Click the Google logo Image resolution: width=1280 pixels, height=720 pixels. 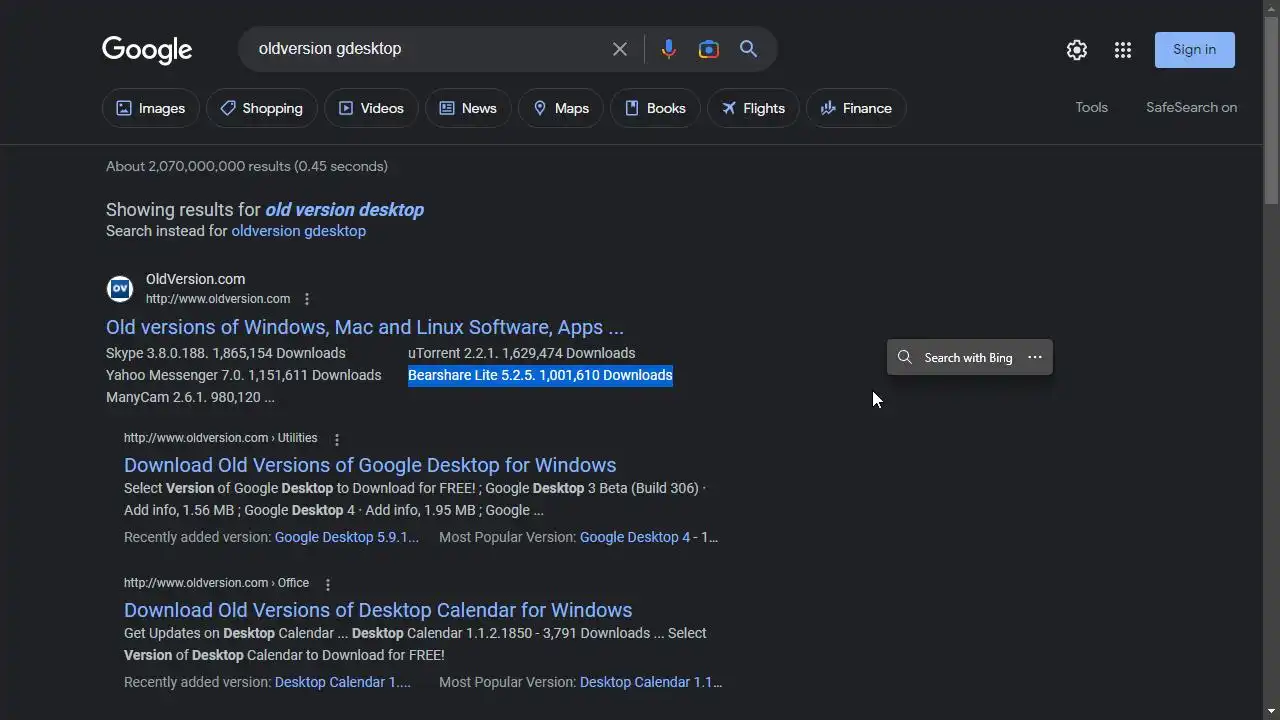[147, 50]
